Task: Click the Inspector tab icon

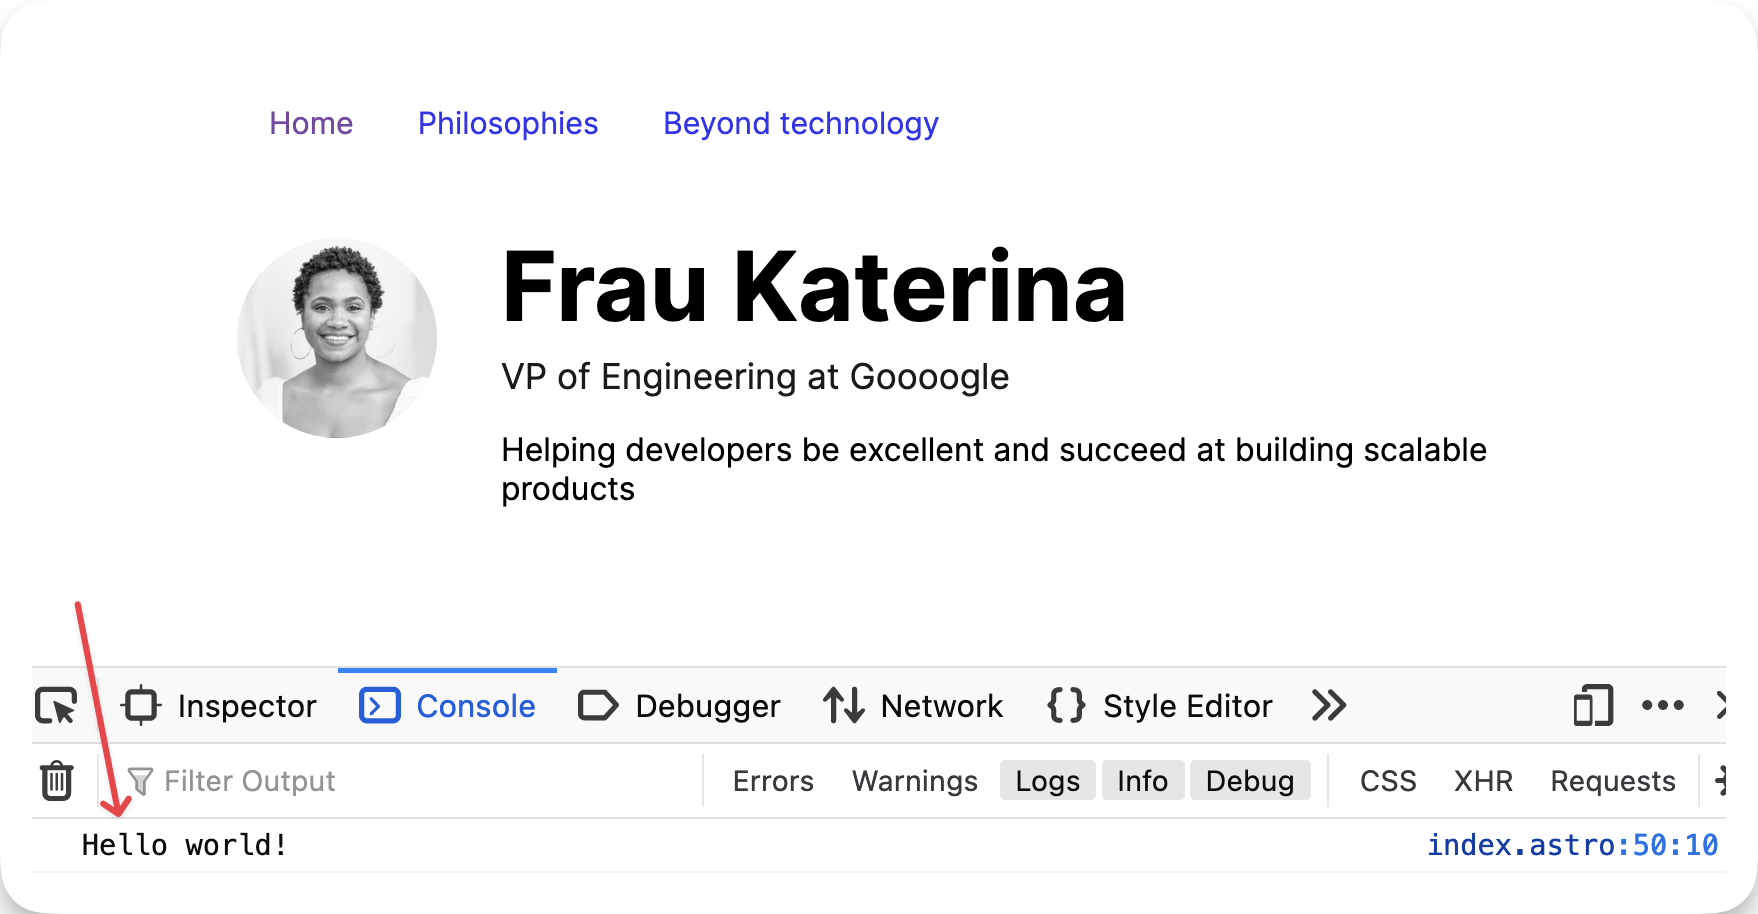Action: click(x=141, y=706)
